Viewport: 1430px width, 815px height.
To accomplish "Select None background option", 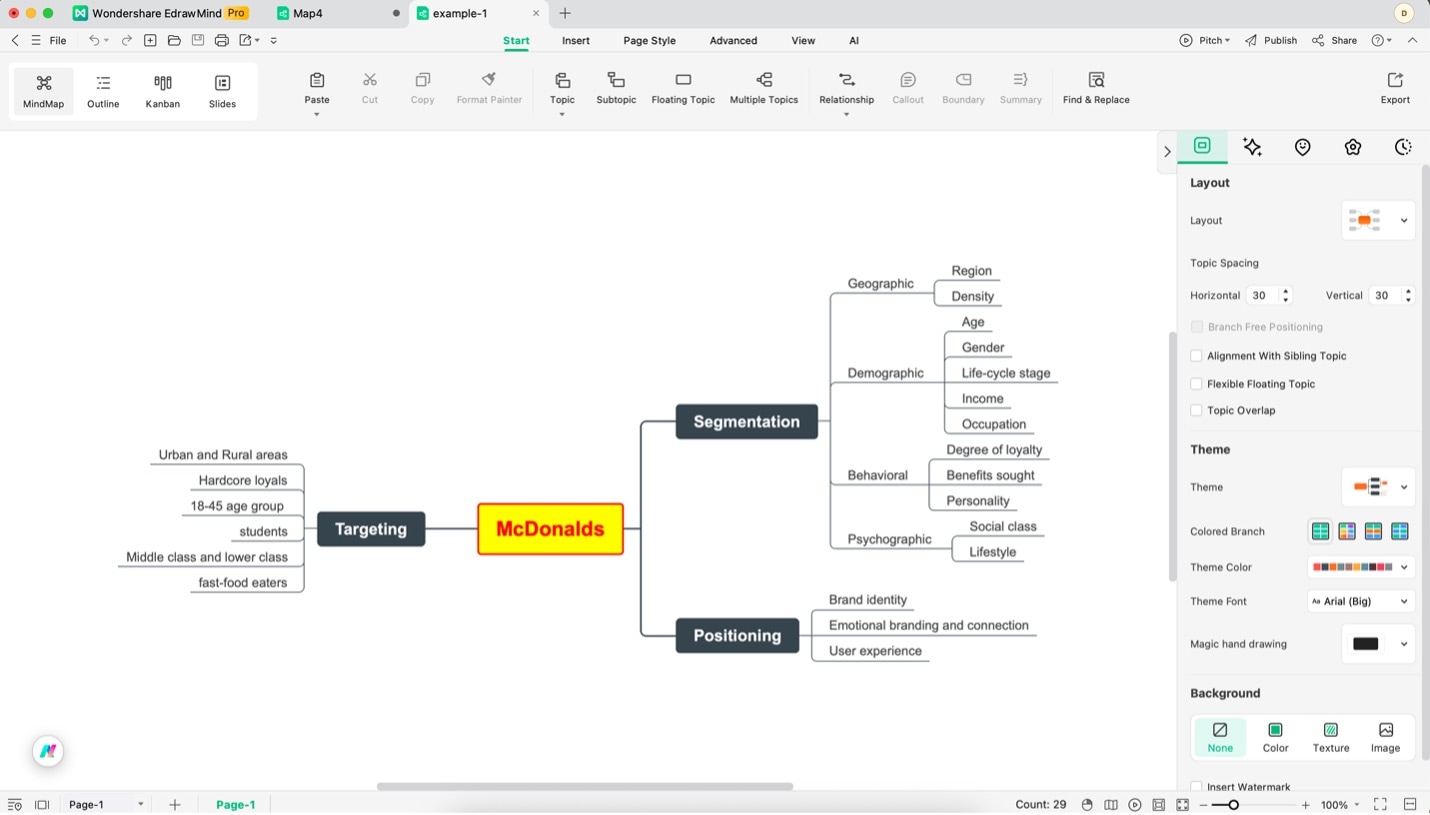I will pos(1220,737).
